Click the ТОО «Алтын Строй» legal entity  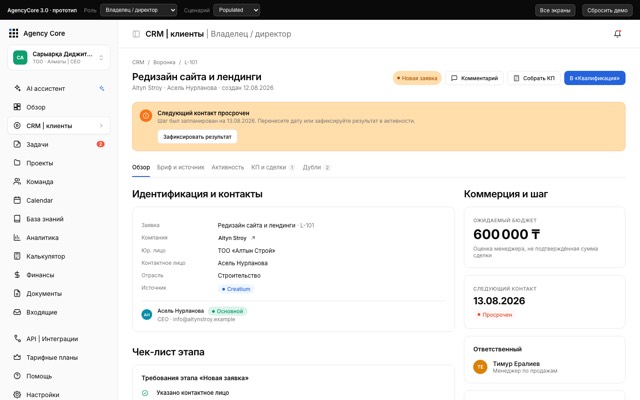click(x=247, y=251)
